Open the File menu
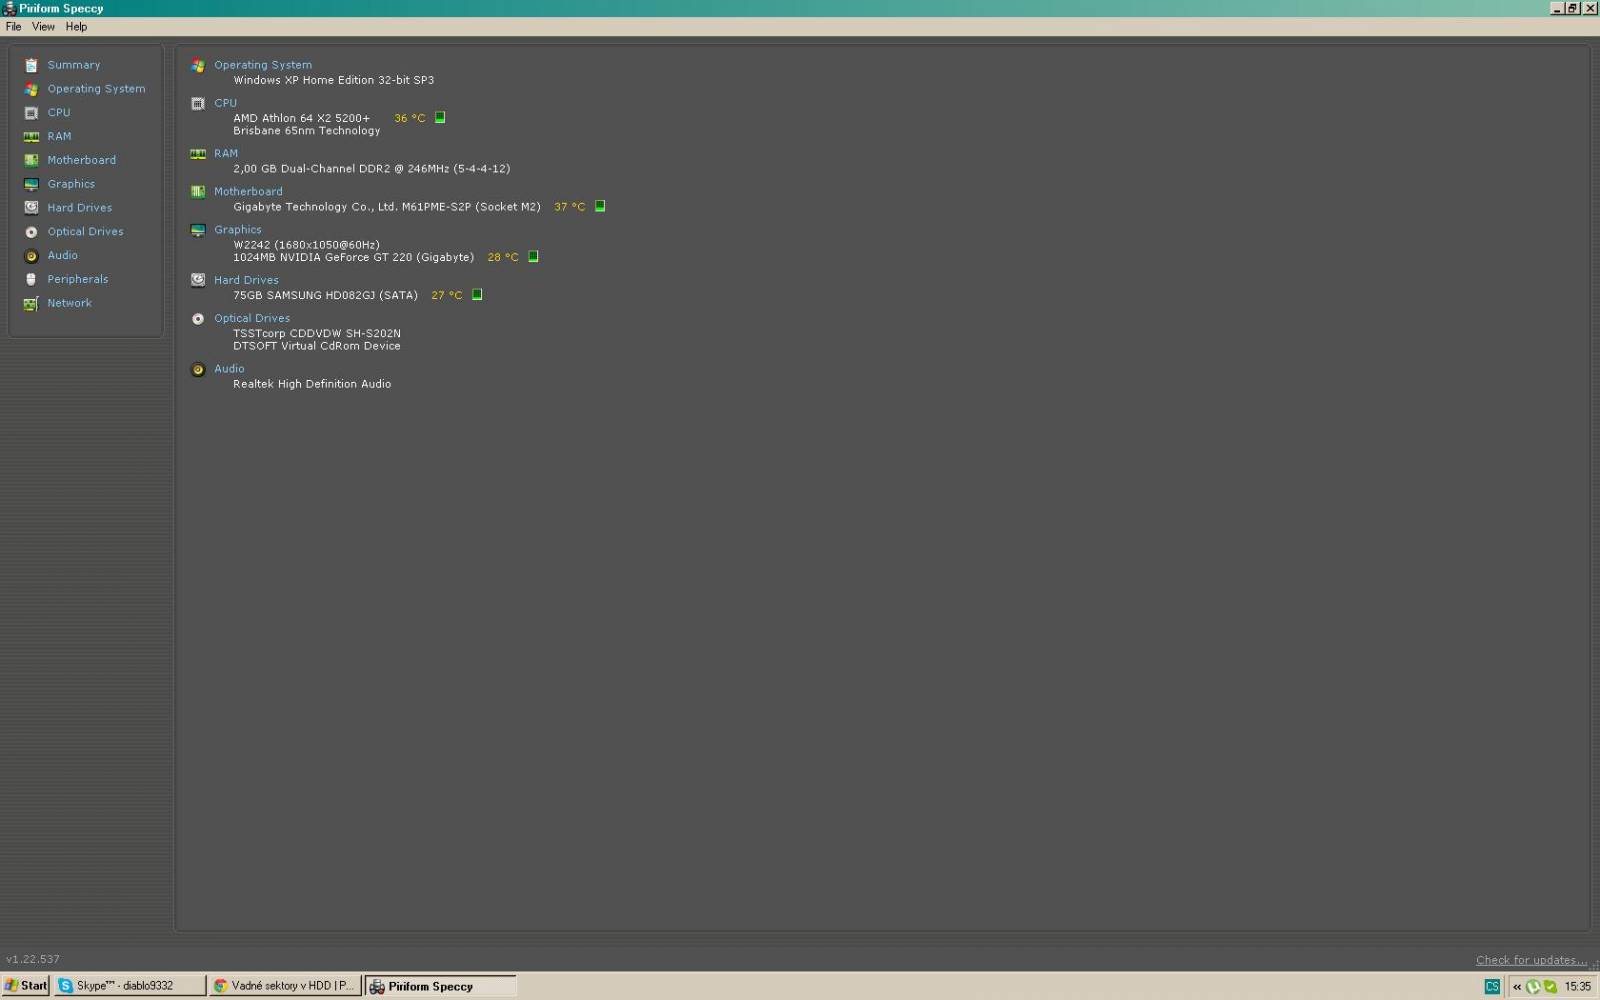This screenshot has height=1000, width=1600. [14, 27]
